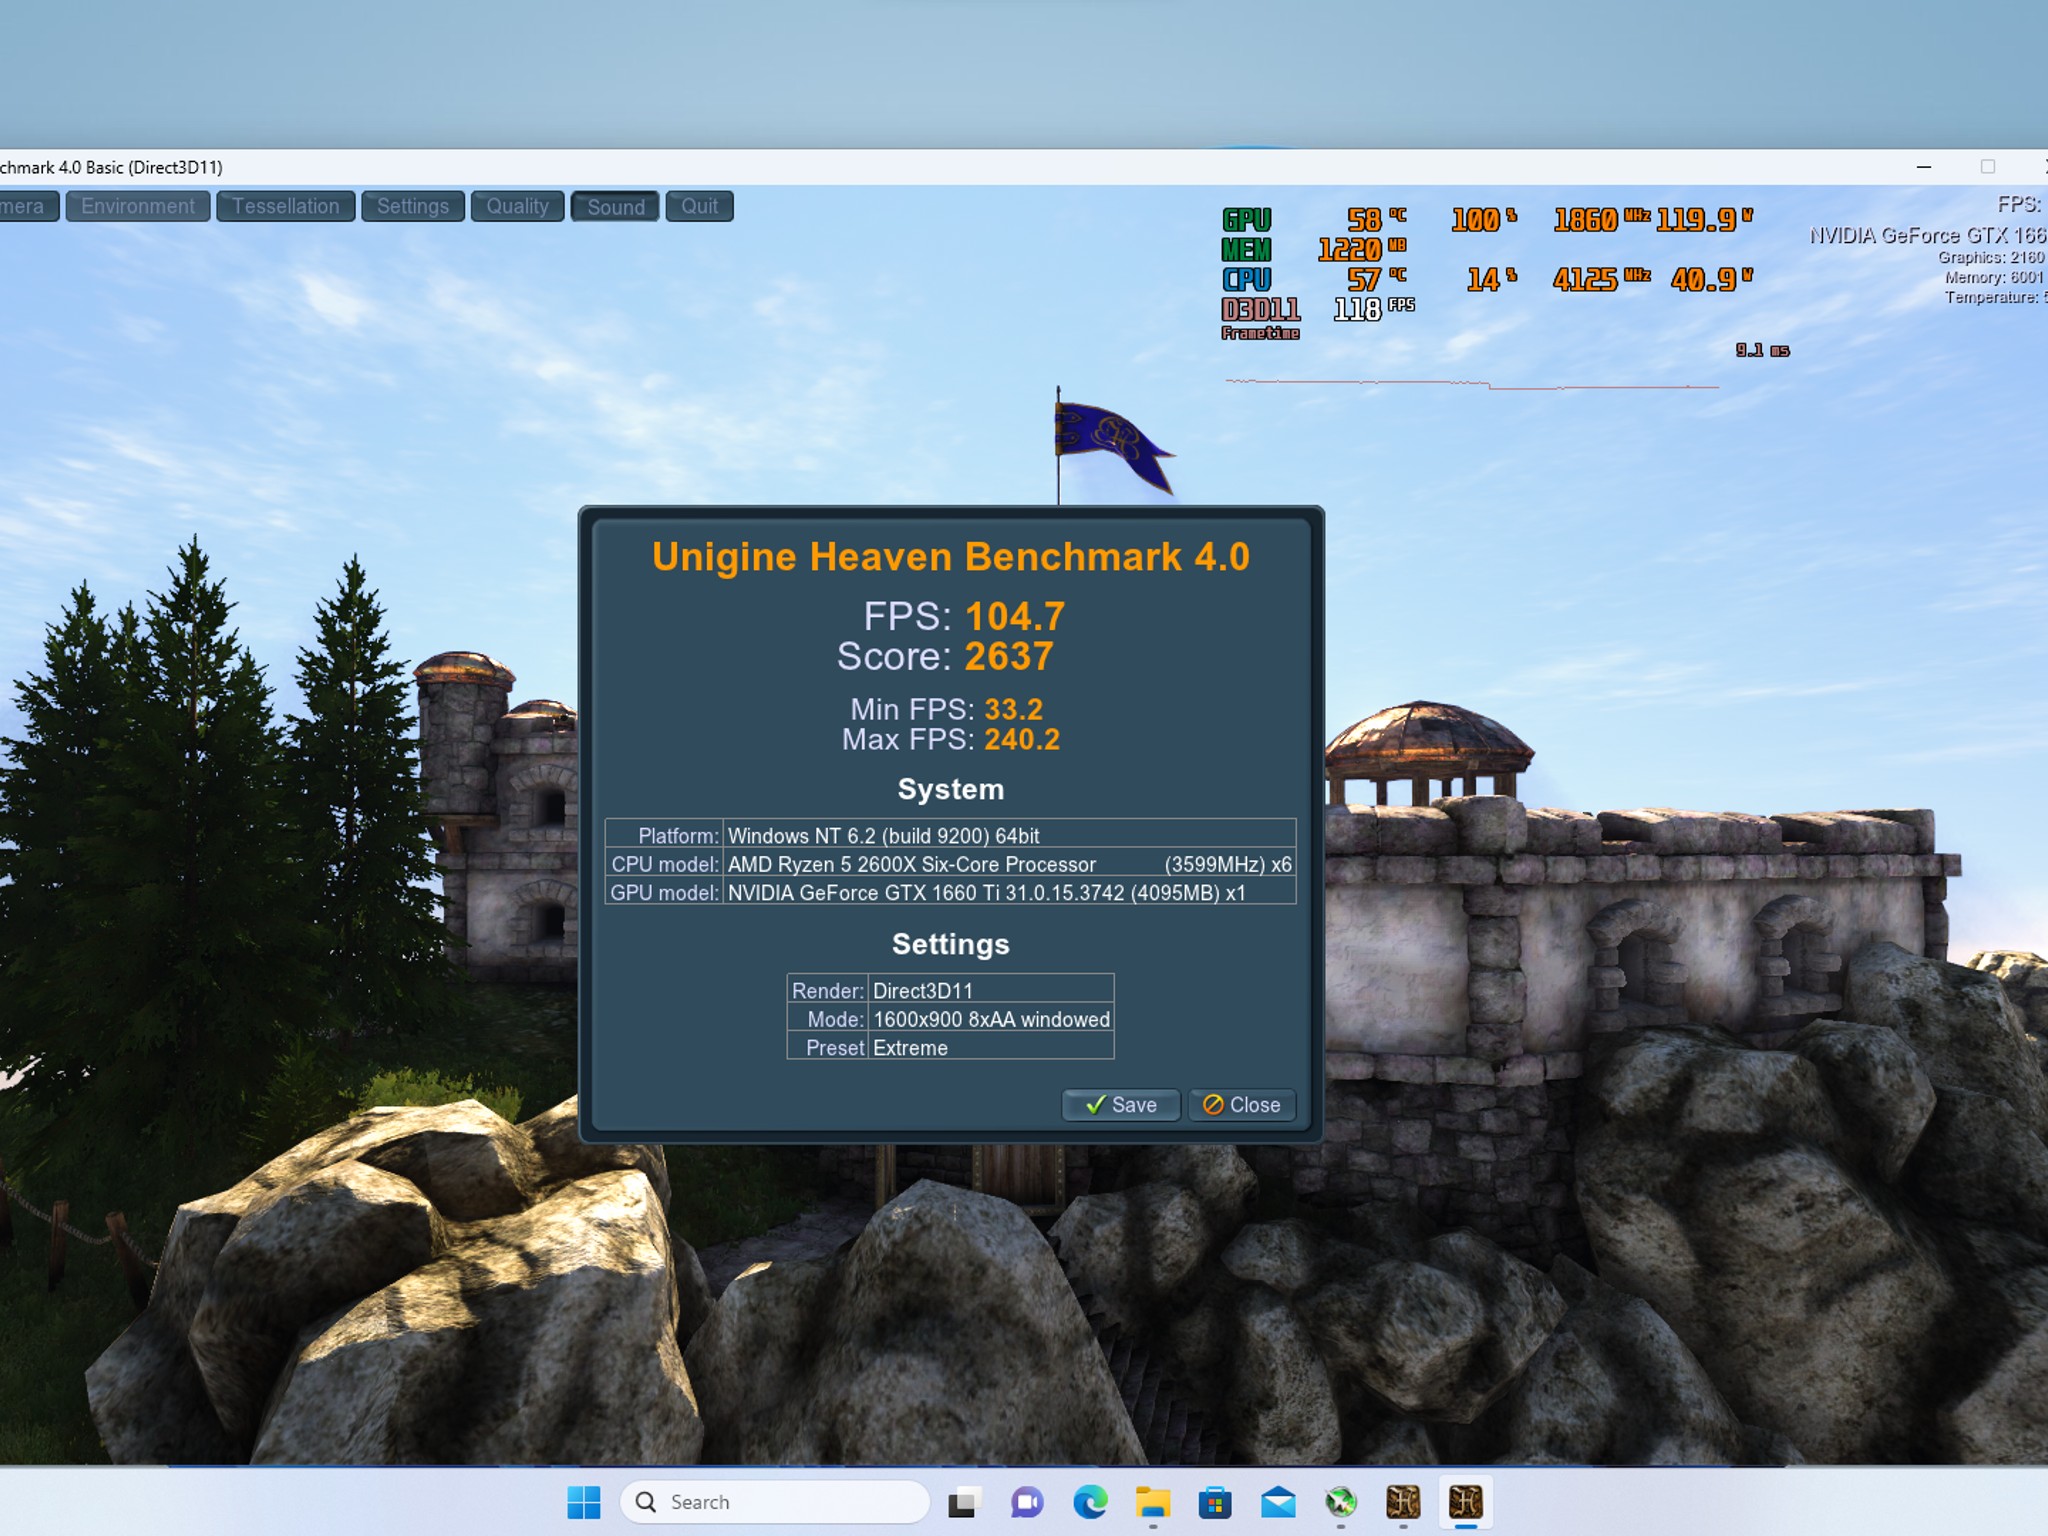This screenshot has height=1536, width=2048.
Task: Quit the Heaven benchmark
Action: [700, 206]
